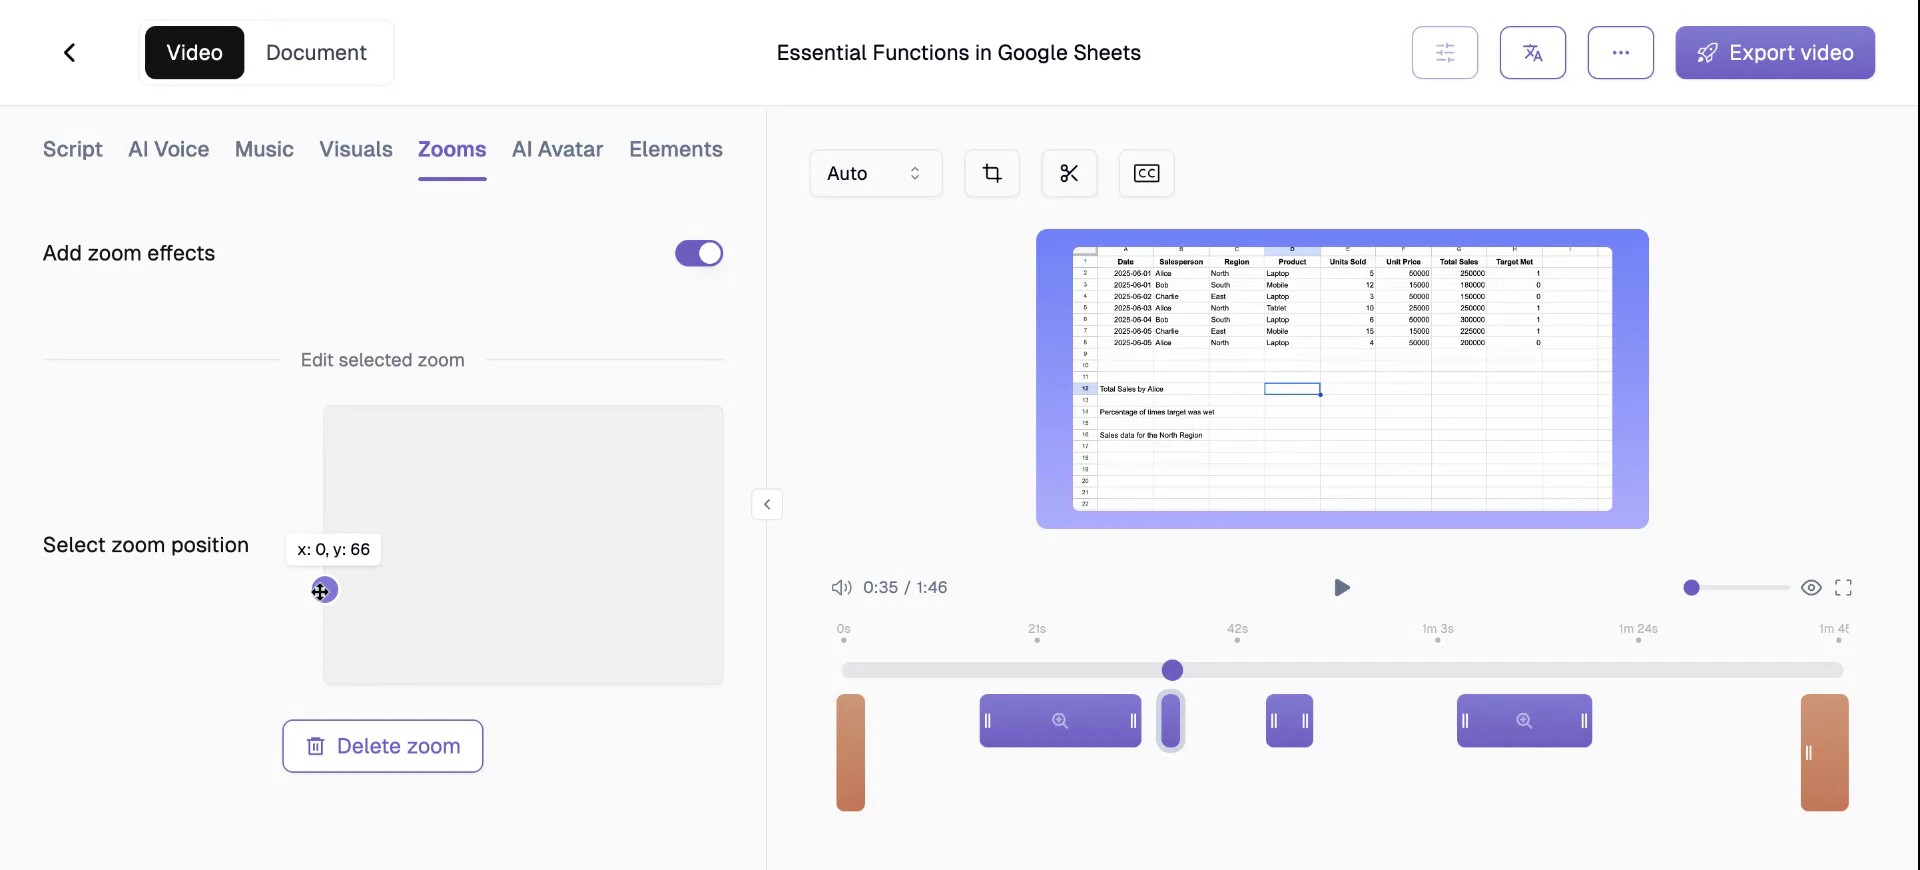Open the AI Voice tab
The width and height of the screenshot is (1920, 870).
pos(169,149)
